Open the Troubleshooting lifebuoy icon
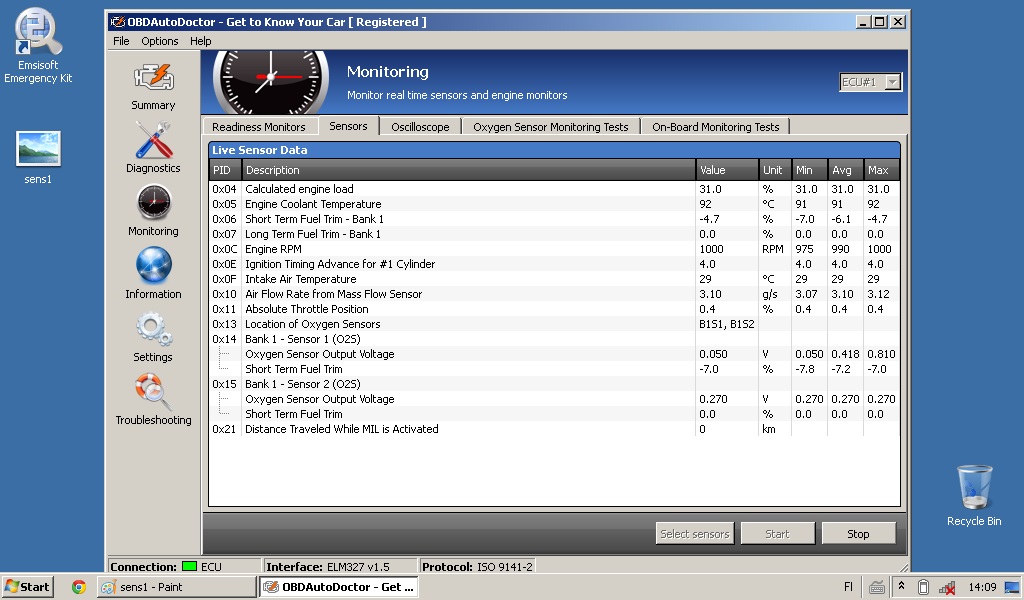Screen dimensions: 1024x600 click(153, 391)
